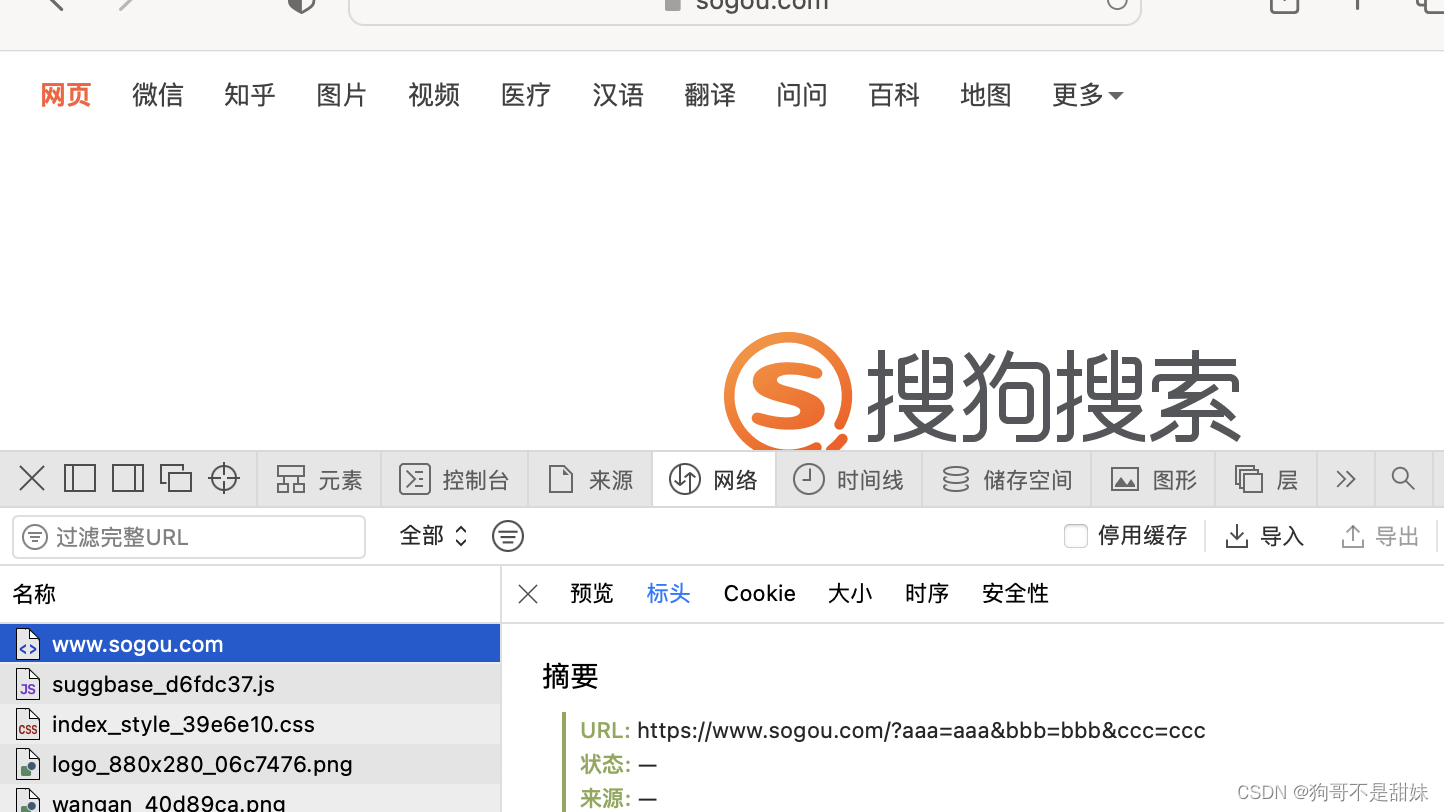Expand the 更多 dropdown menu

[x=1088, y=95]
